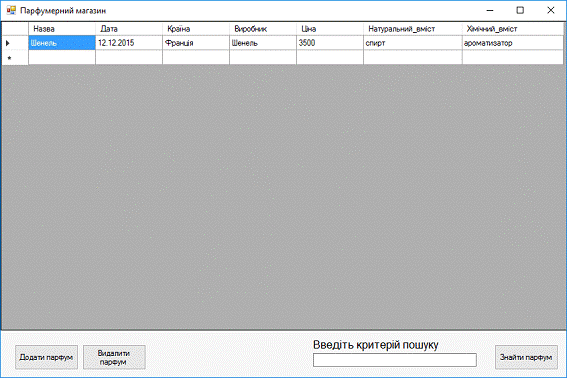
Task: Click the Видалити парфум button
Action: 114,357
